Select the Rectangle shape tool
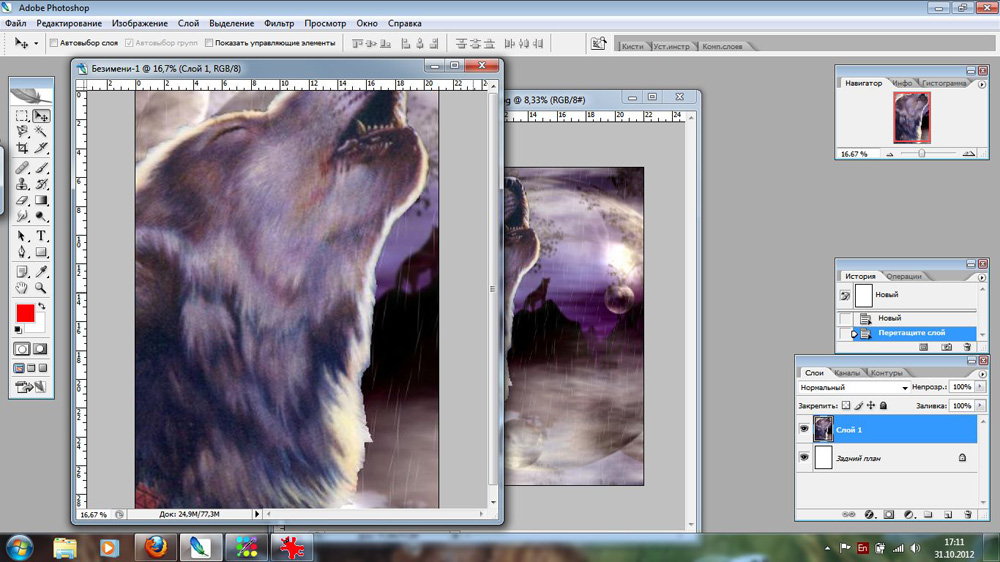 41,252
